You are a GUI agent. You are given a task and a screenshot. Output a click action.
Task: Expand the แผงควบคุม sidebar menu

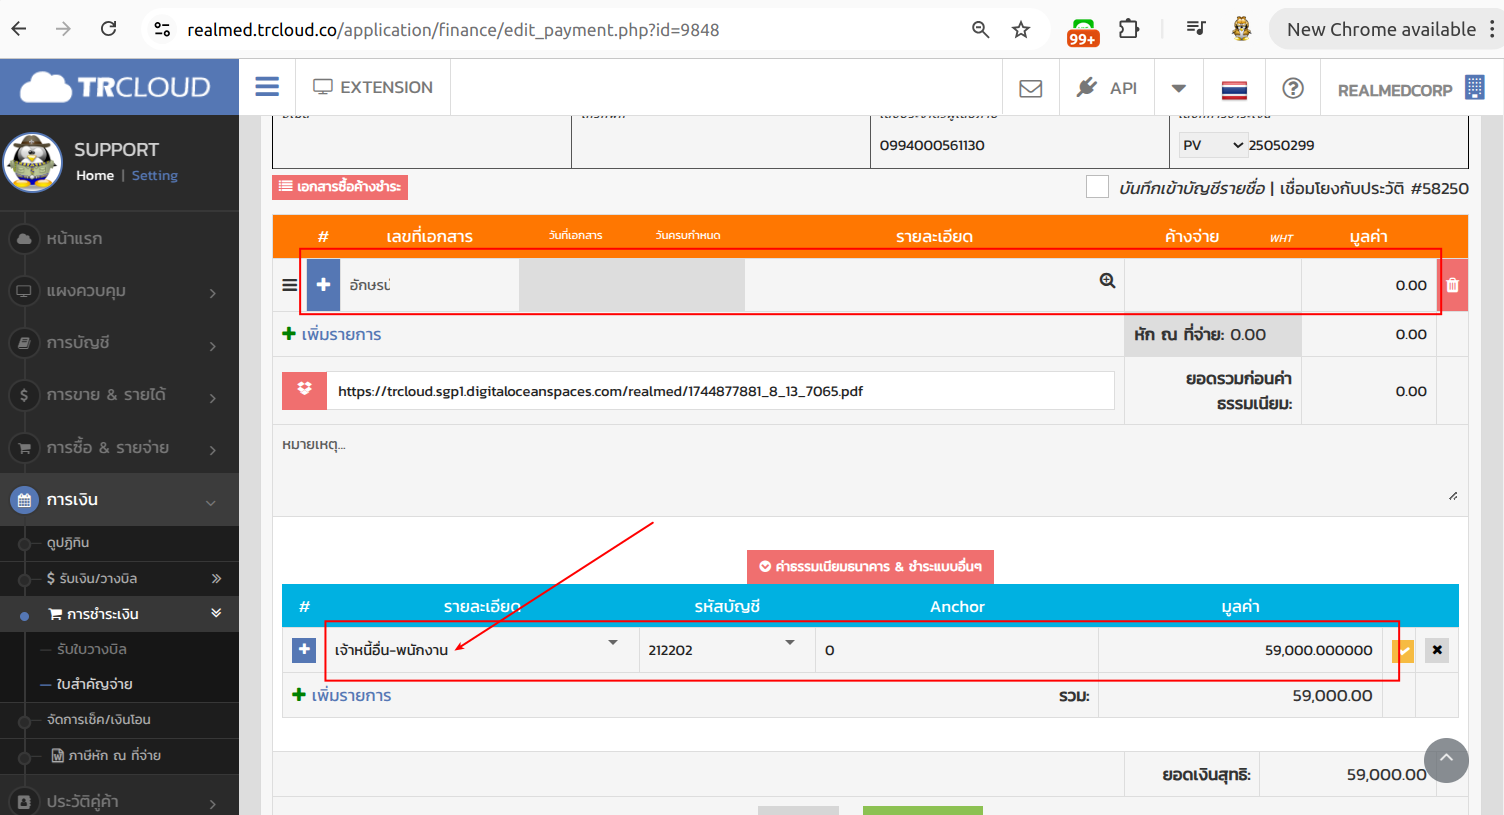click(x=119, y=291)
